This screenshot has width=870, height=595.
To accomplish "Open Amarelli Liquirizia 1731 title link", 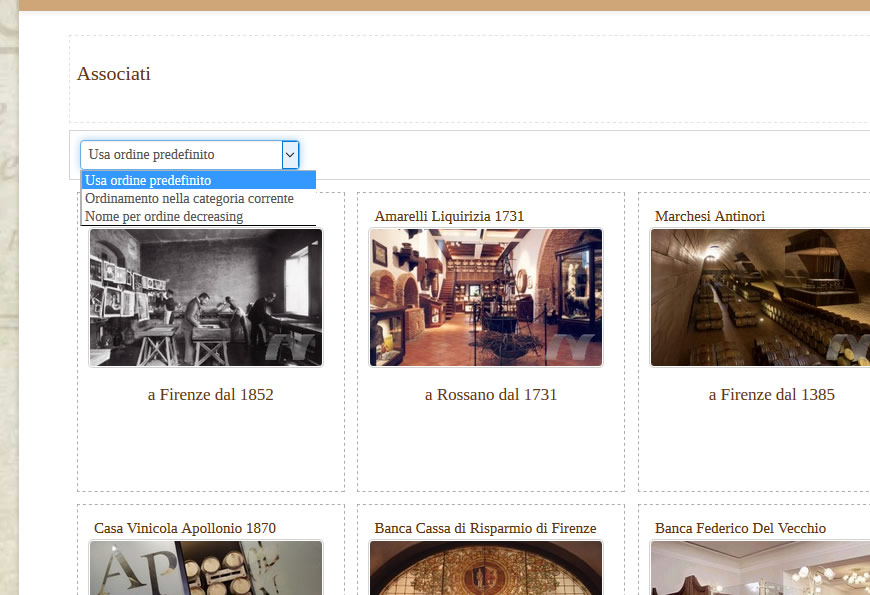I will (x=449, y=216).
